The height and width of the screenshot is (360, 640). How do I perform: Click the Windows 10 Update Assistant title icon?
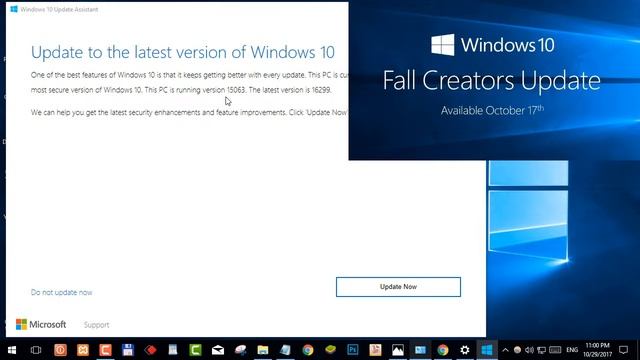click(14, 9)
